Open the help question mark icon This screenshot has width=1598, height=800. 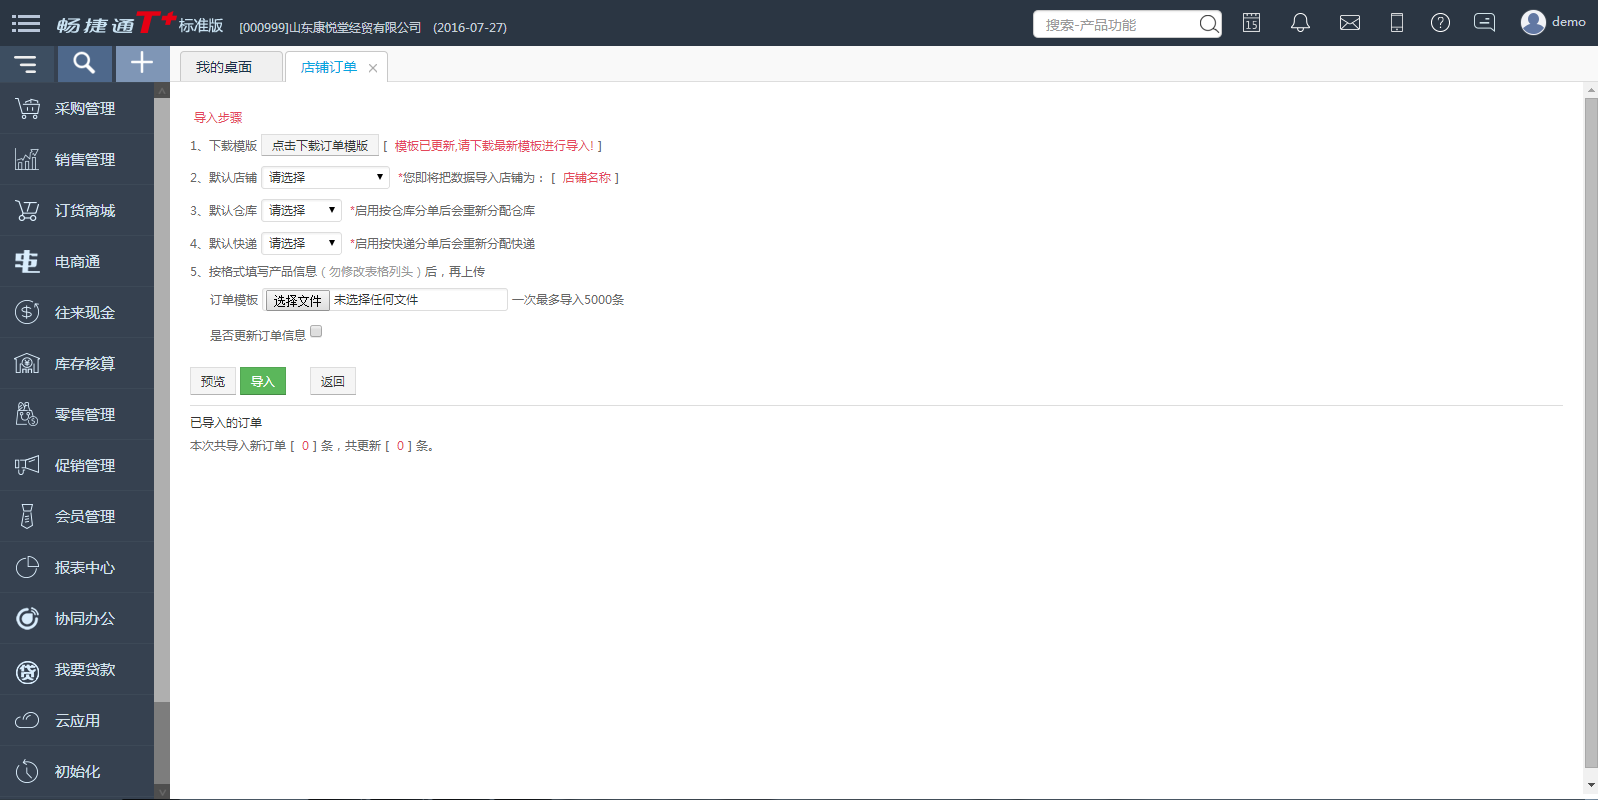[x=1440, y=23]
